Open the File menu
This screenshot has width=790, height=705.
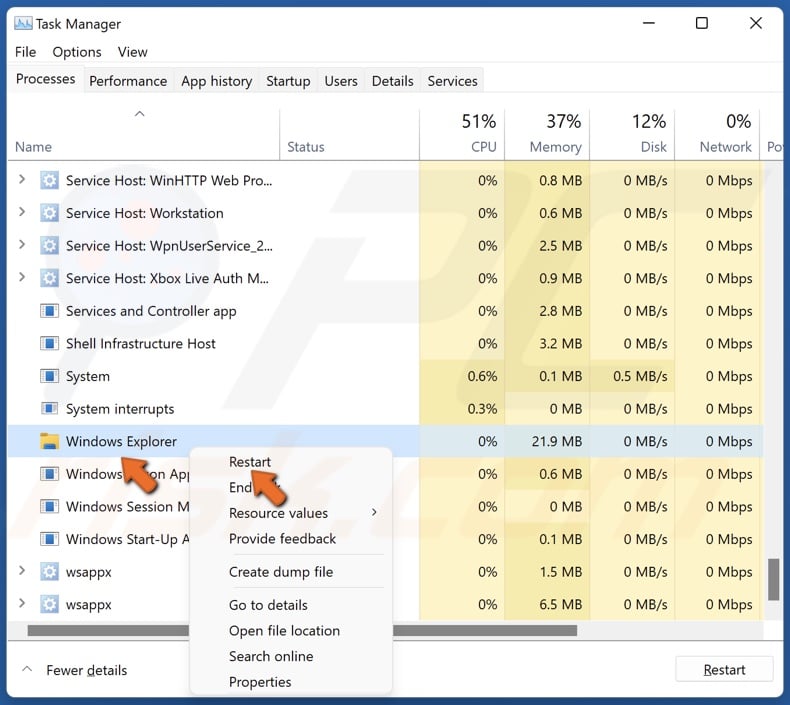pos(25,52)
